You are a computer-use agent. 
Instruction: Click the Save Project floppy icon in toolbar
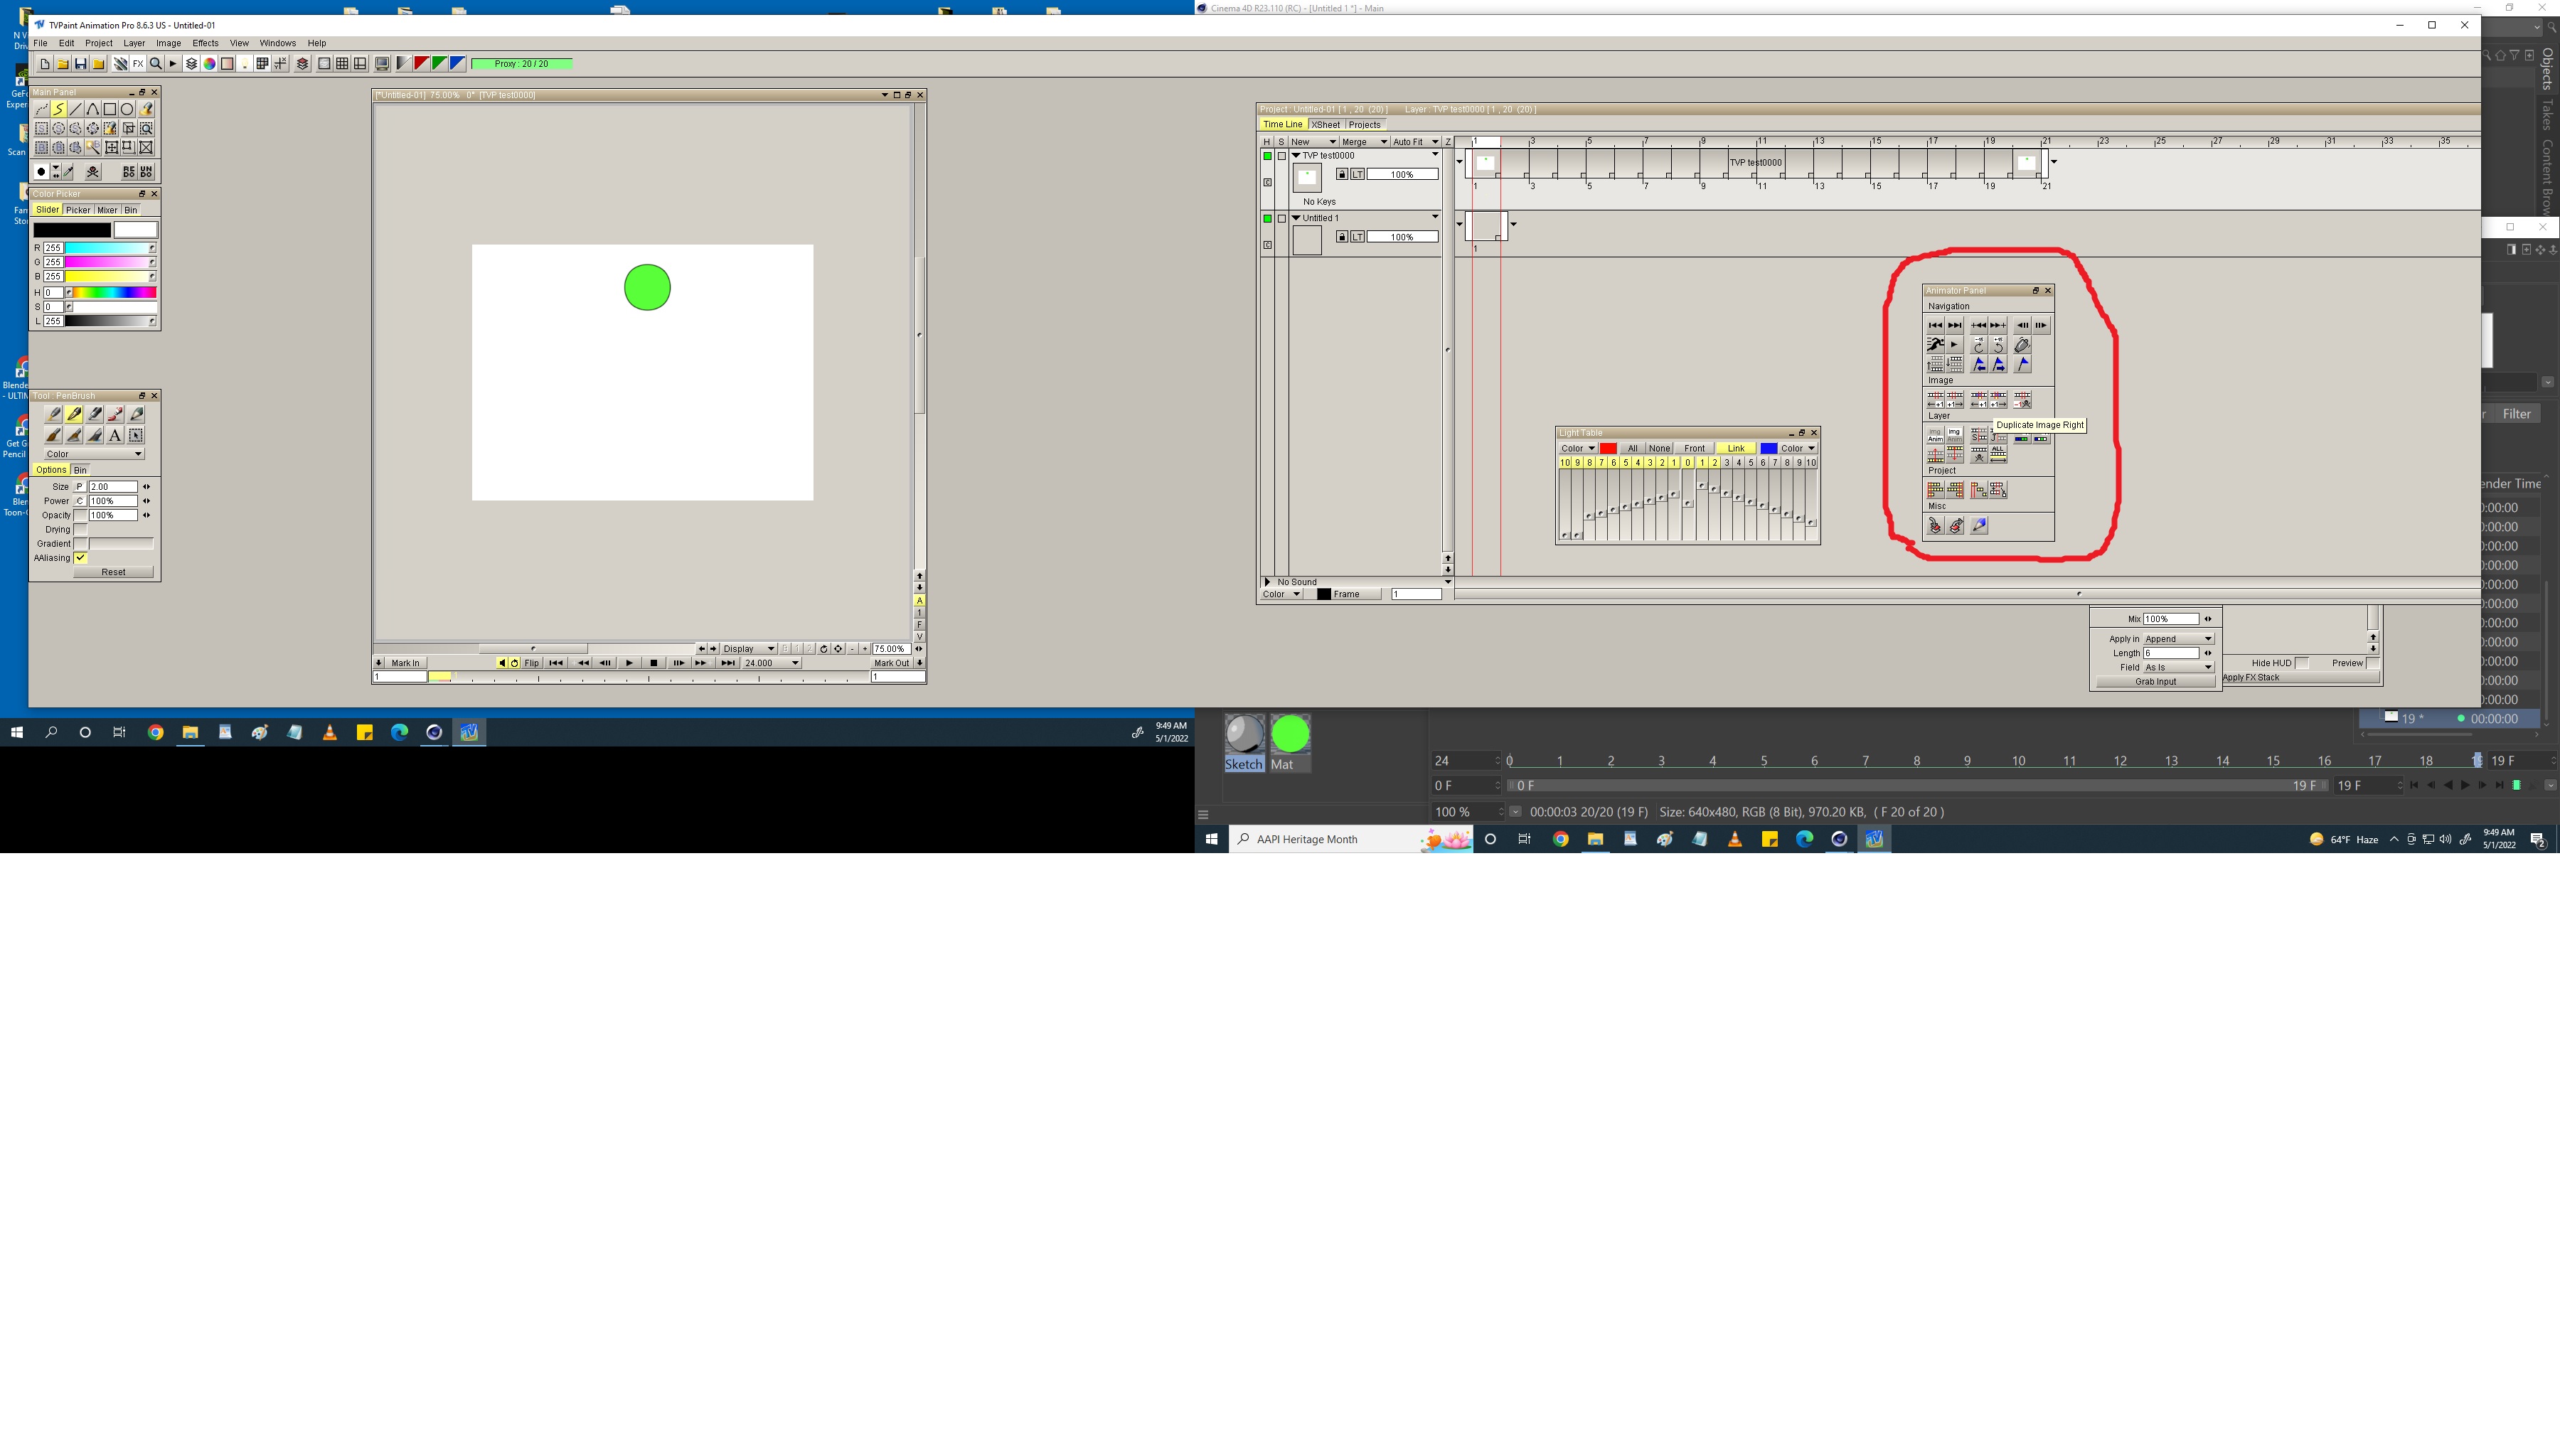[81, 64]
